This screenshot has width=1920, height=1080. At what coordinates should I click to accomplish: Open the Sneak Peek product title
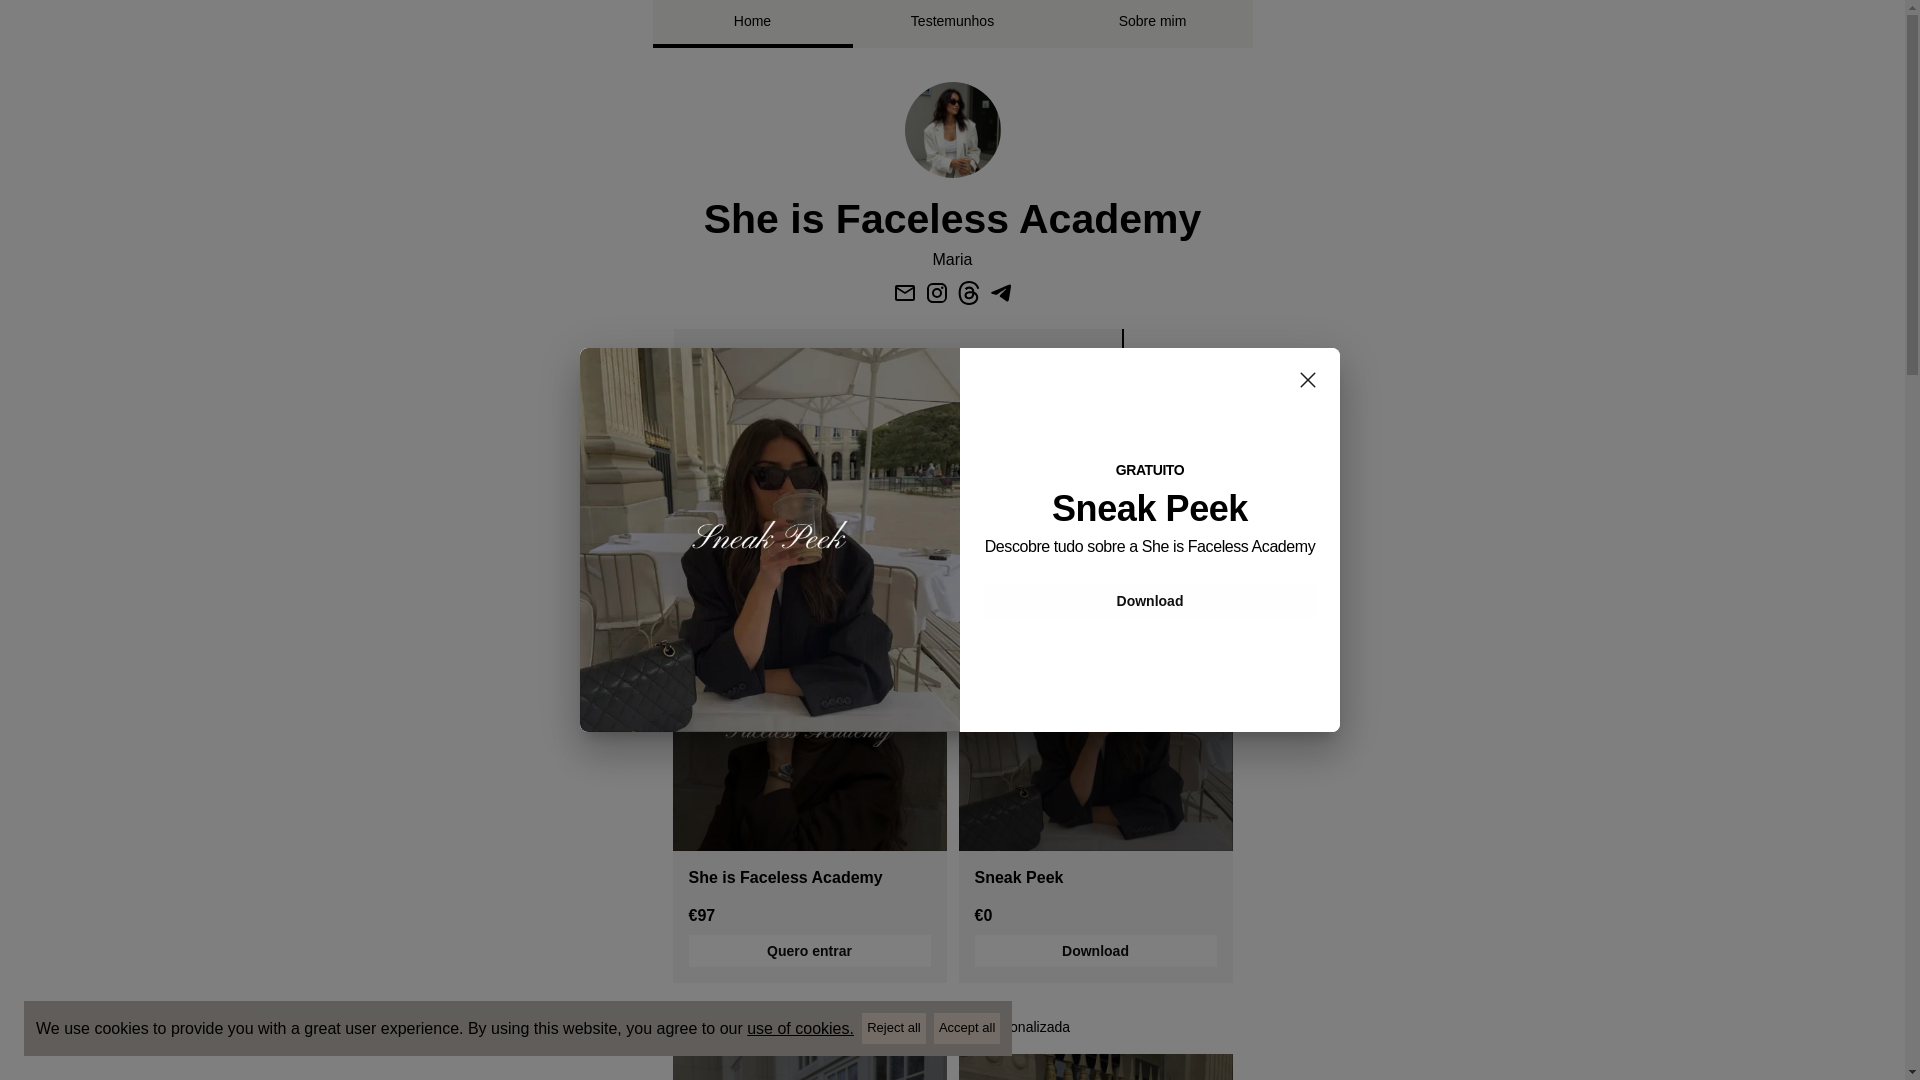click(1018, 877)
